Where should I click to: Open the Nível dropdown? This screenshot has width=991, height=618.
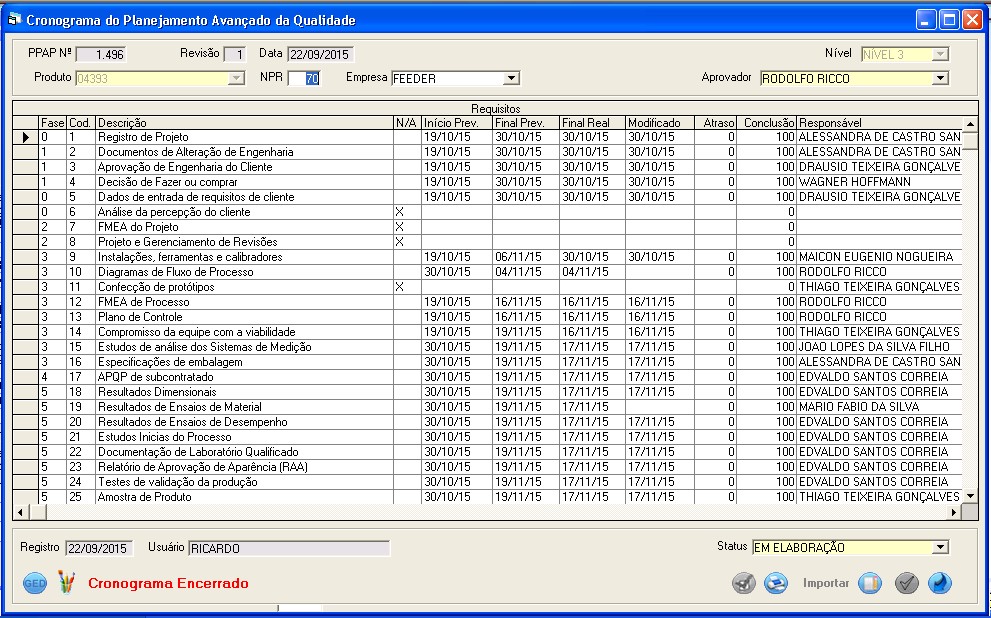click(940, 55)
